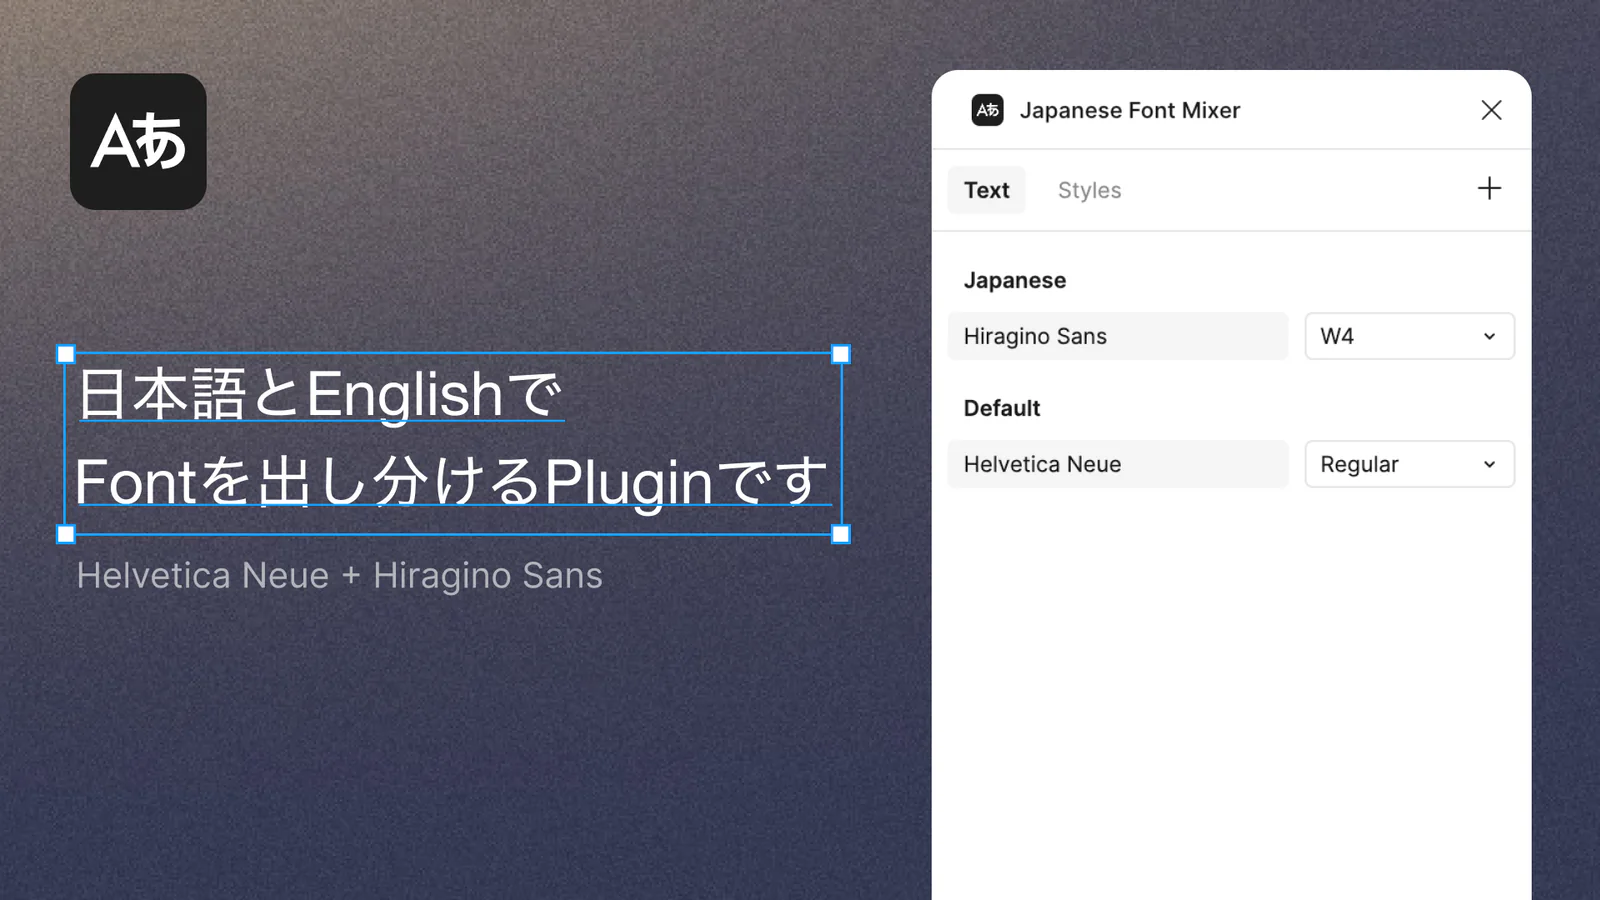The width and height of the screenshot is (1600, 900).
Task: Click the 'Default' section label
Action: tap(1002, 408)
